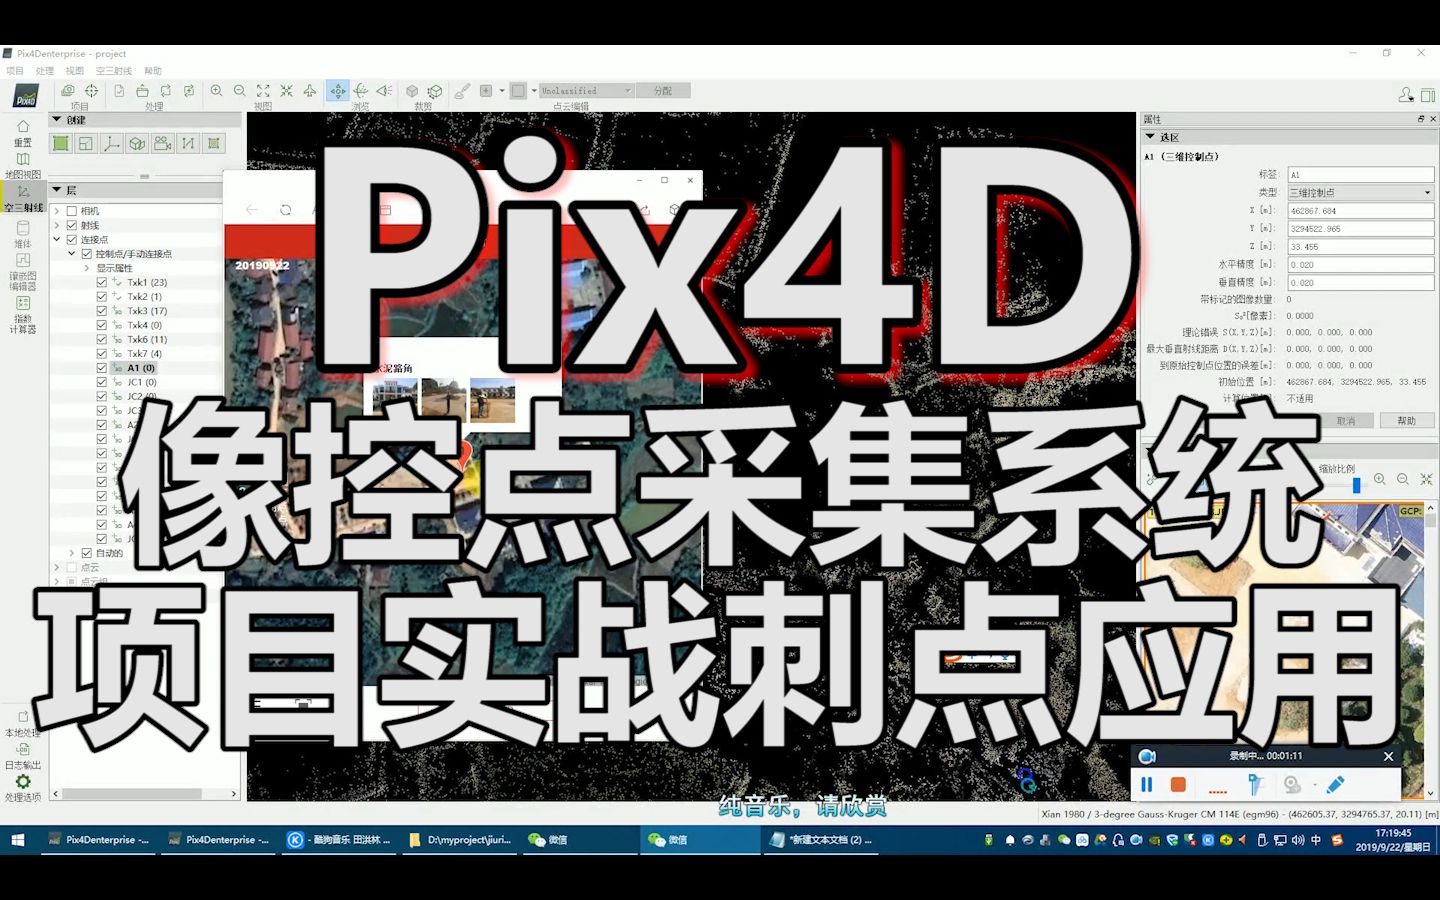1440x900 pixels.
Task: Click the Help button in properties panel
Action: (x=1407, y=421)
